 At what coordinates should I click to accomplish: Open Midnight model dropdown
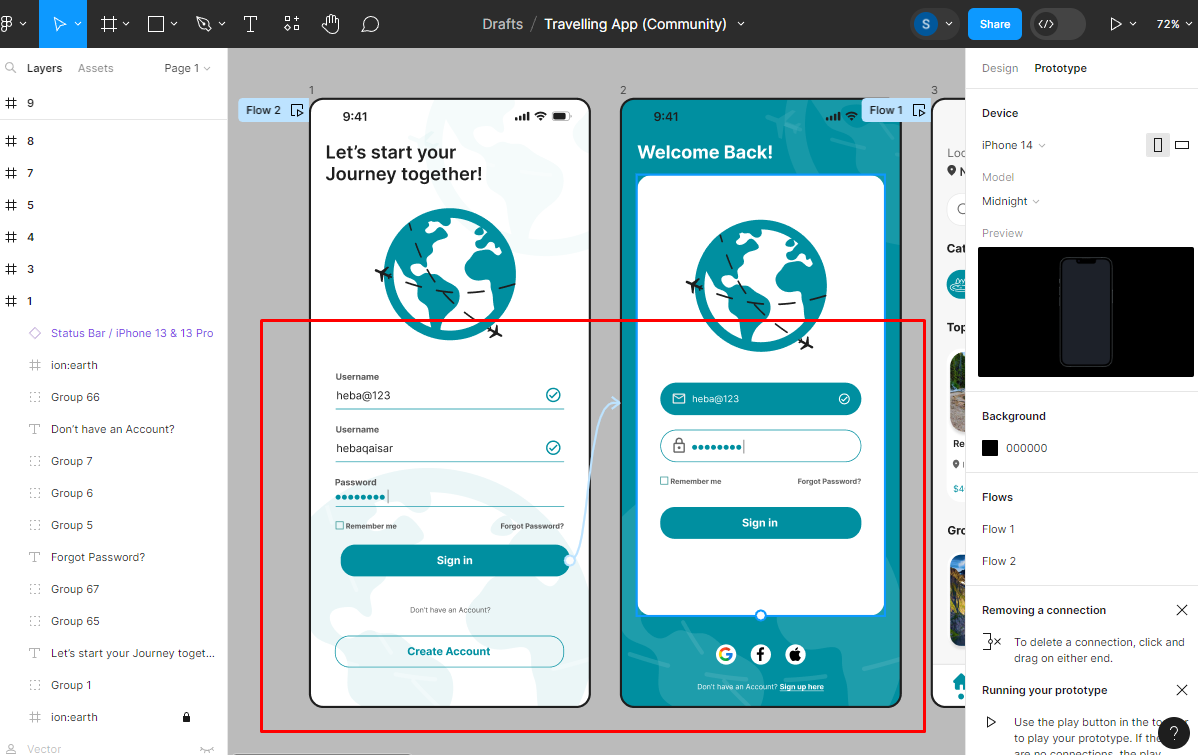1010,201
